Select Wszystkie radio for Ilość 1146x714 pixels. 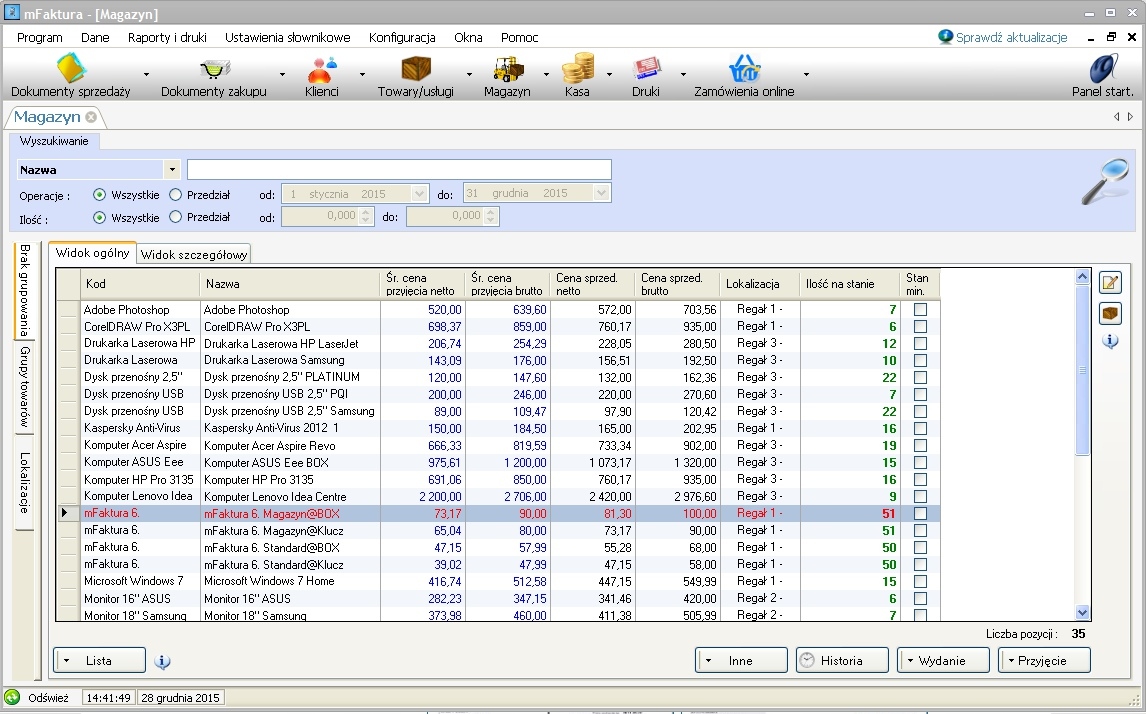[99, 217]
